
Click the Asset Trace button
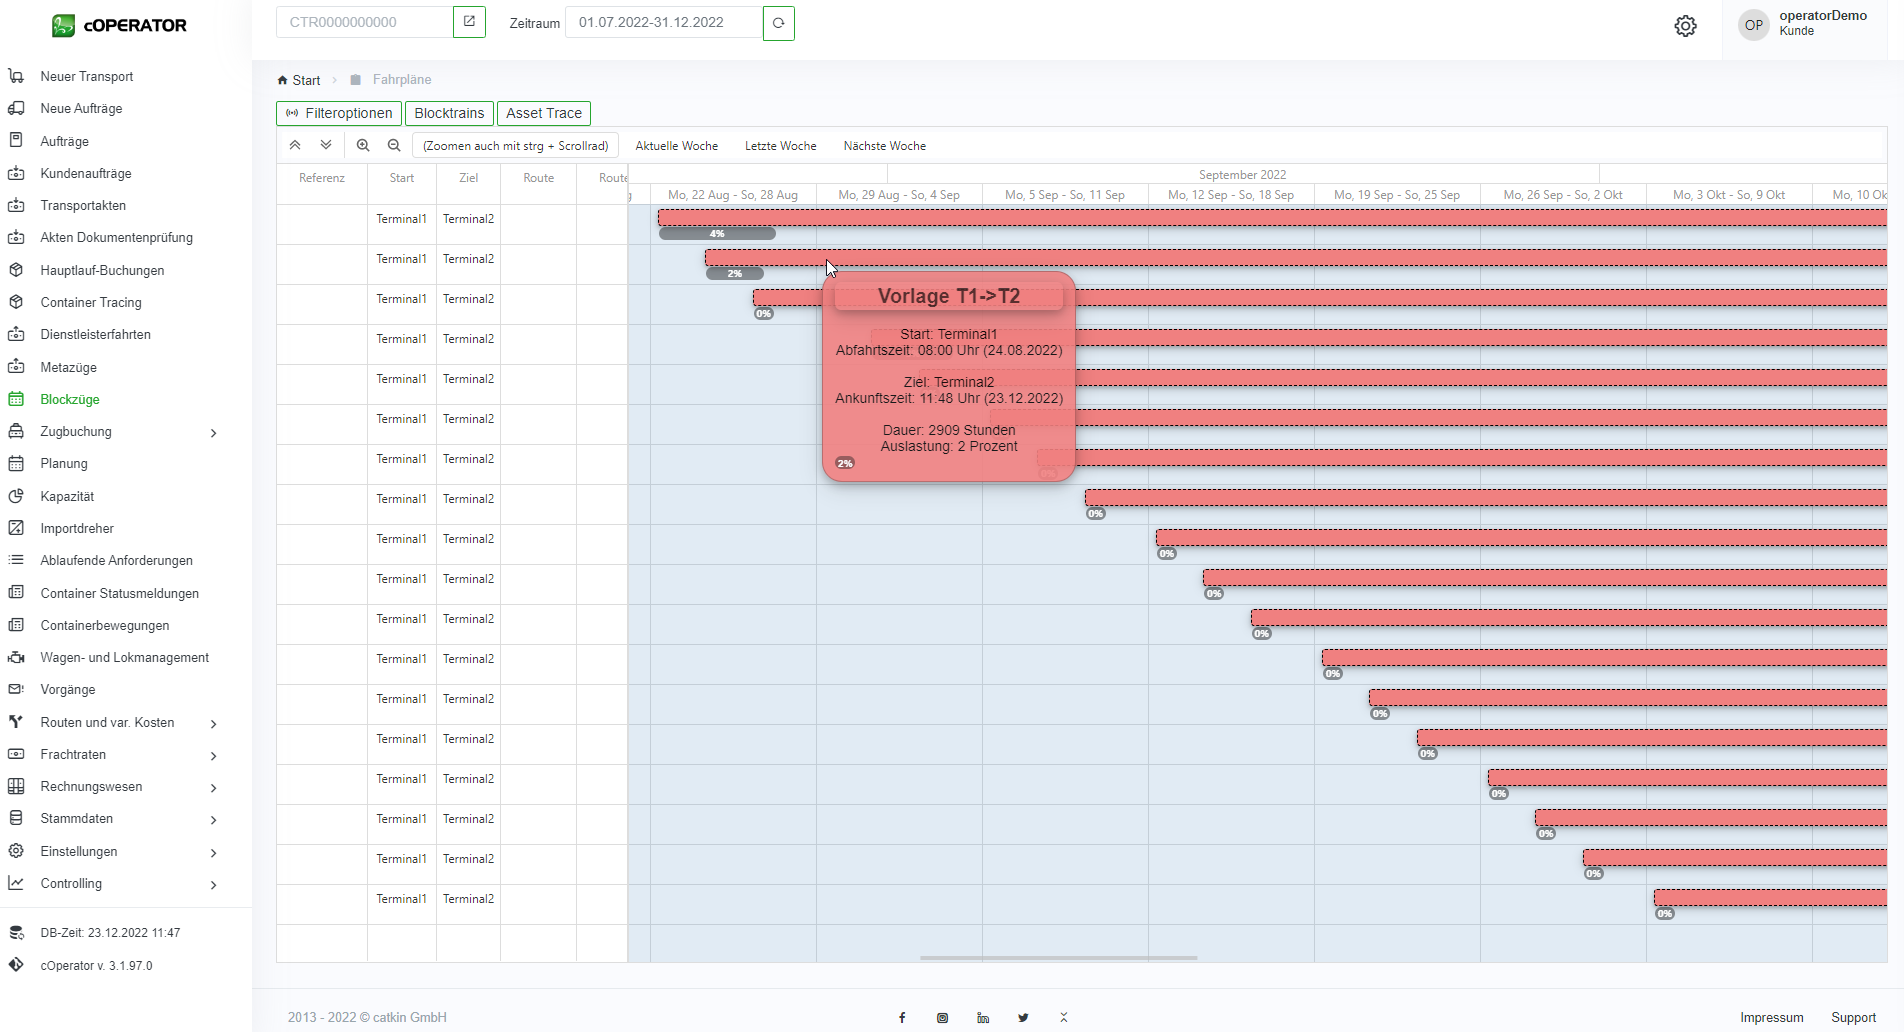pyautogui.click(x=543, y=114)
